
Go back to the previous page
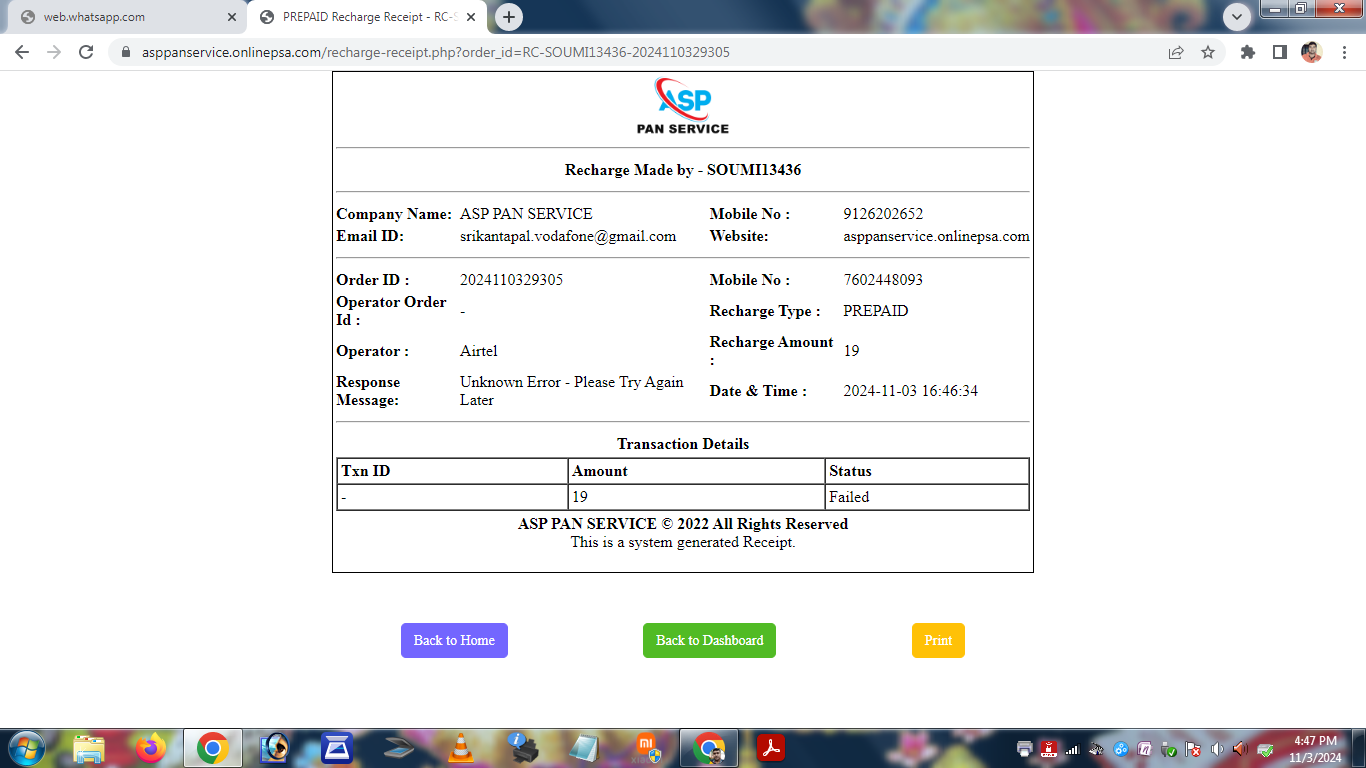(x=22, y=52)
